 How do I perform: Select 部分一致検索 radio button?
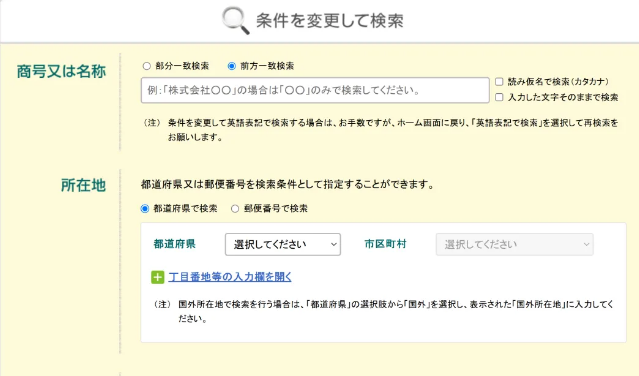pos(147,66)
